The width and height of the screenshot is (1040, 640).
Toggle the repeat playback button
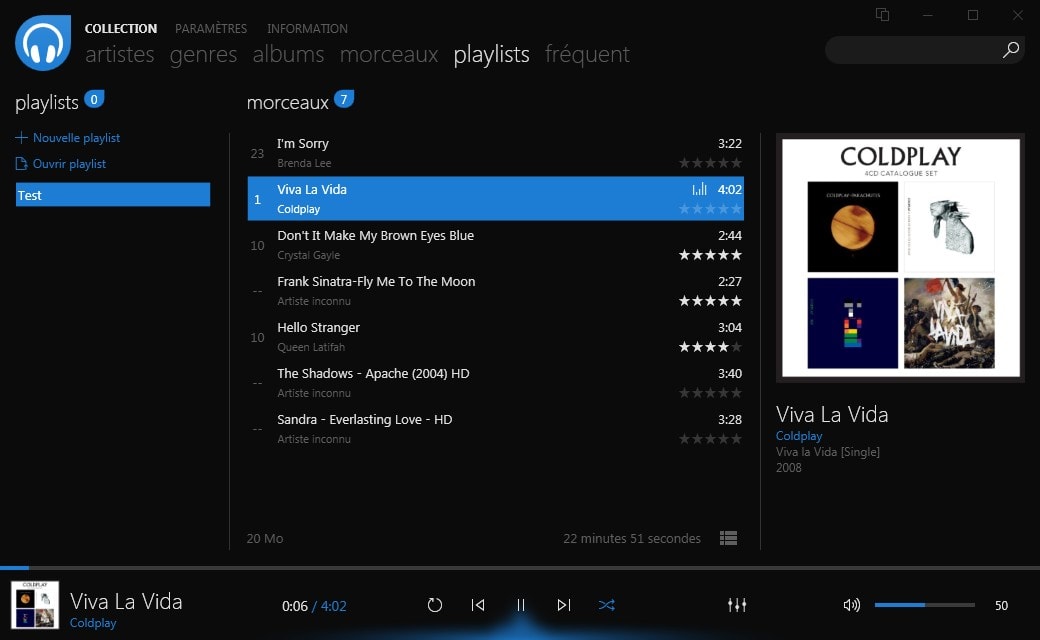434,605
